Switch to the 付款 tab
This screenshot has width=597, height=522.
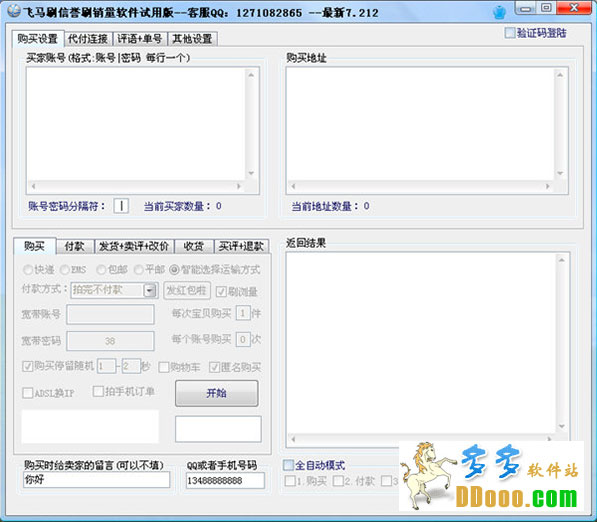pos(75,246)
